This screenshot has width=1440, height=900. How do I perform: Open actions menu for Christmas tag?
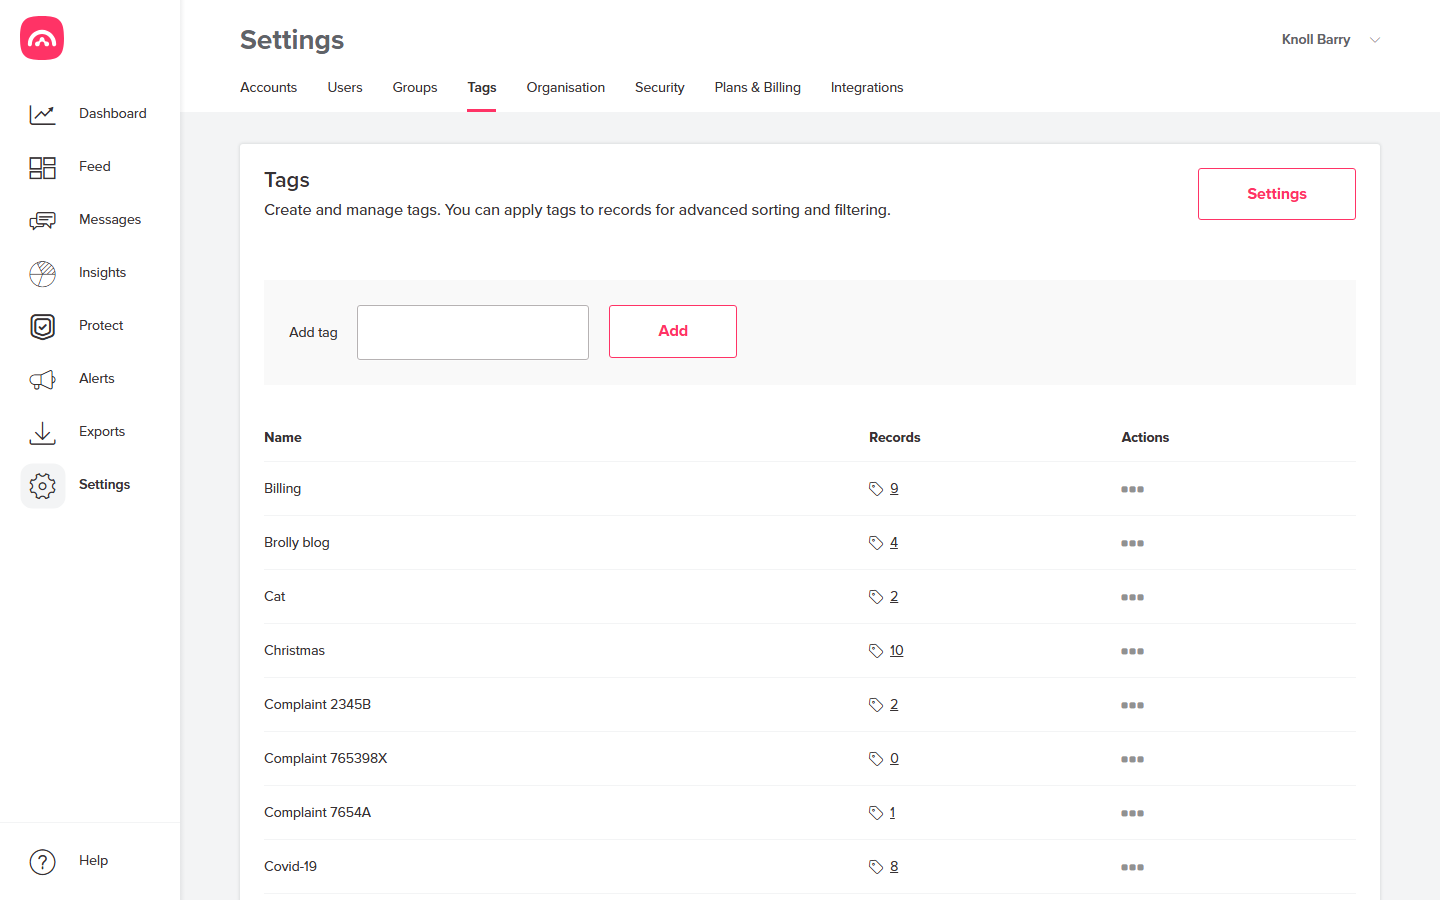coord(1132,651)
